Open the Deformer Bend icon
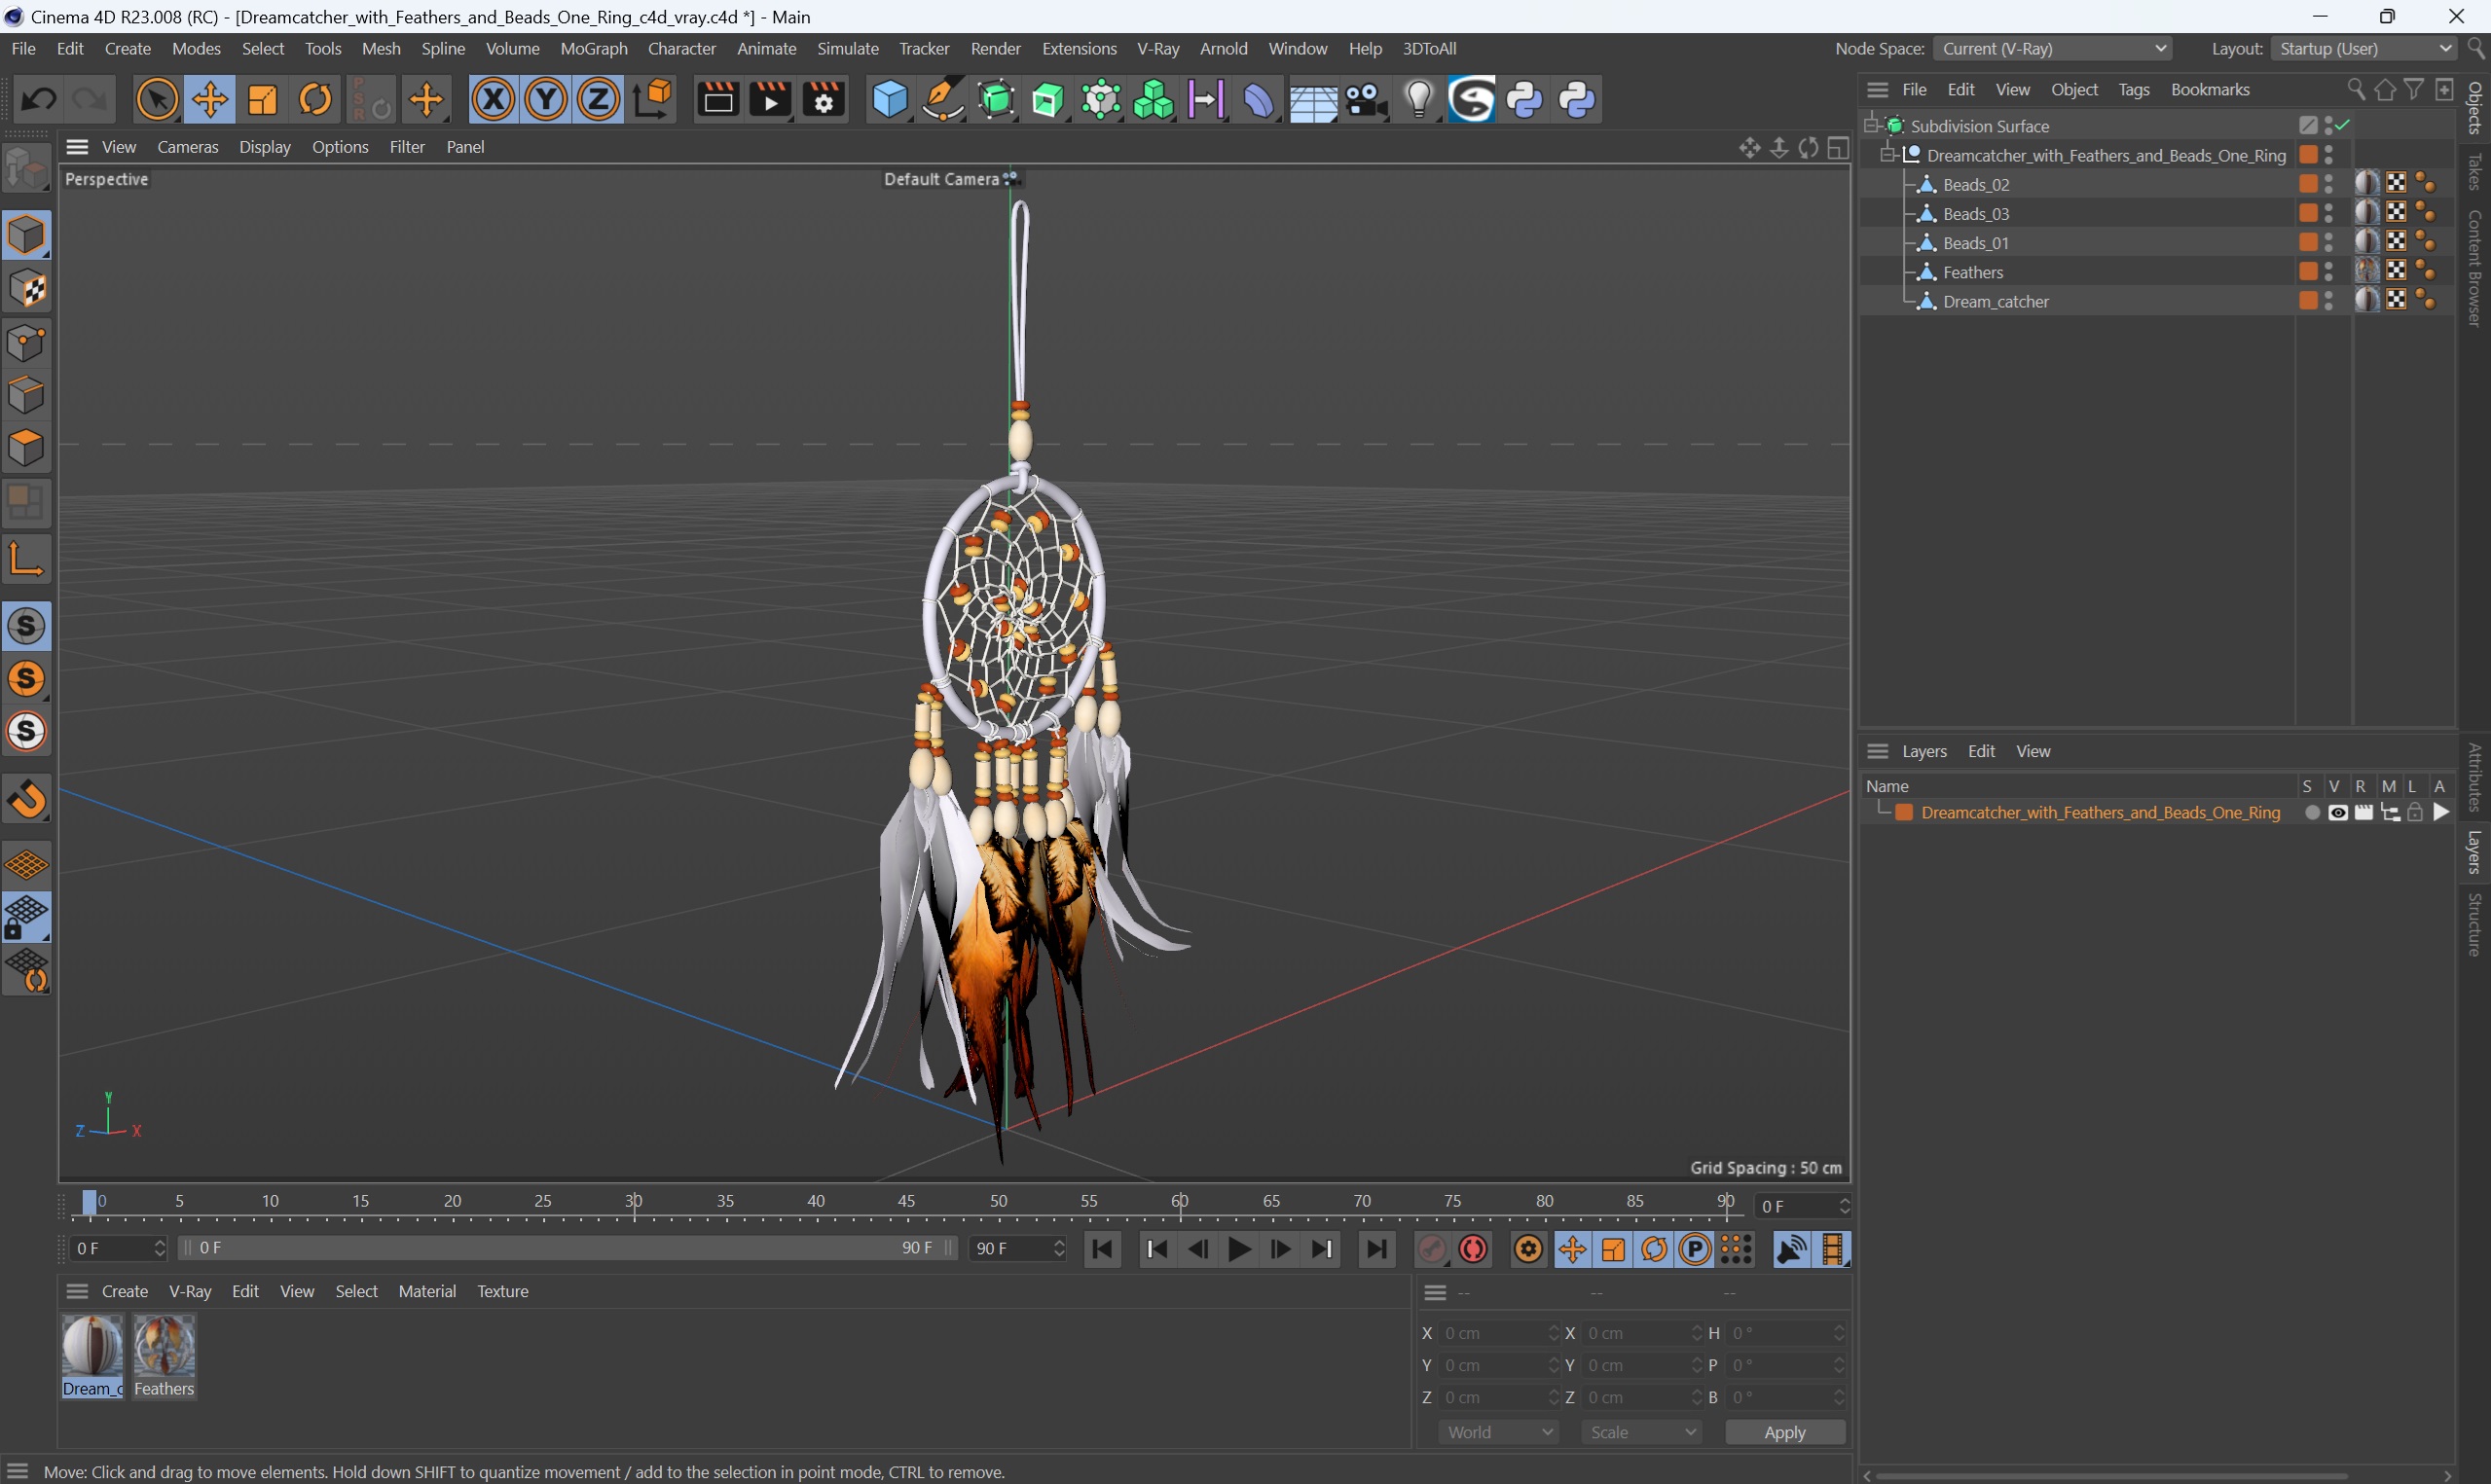This screenshot has height=1484, width=2491. tap(1259, 100)
